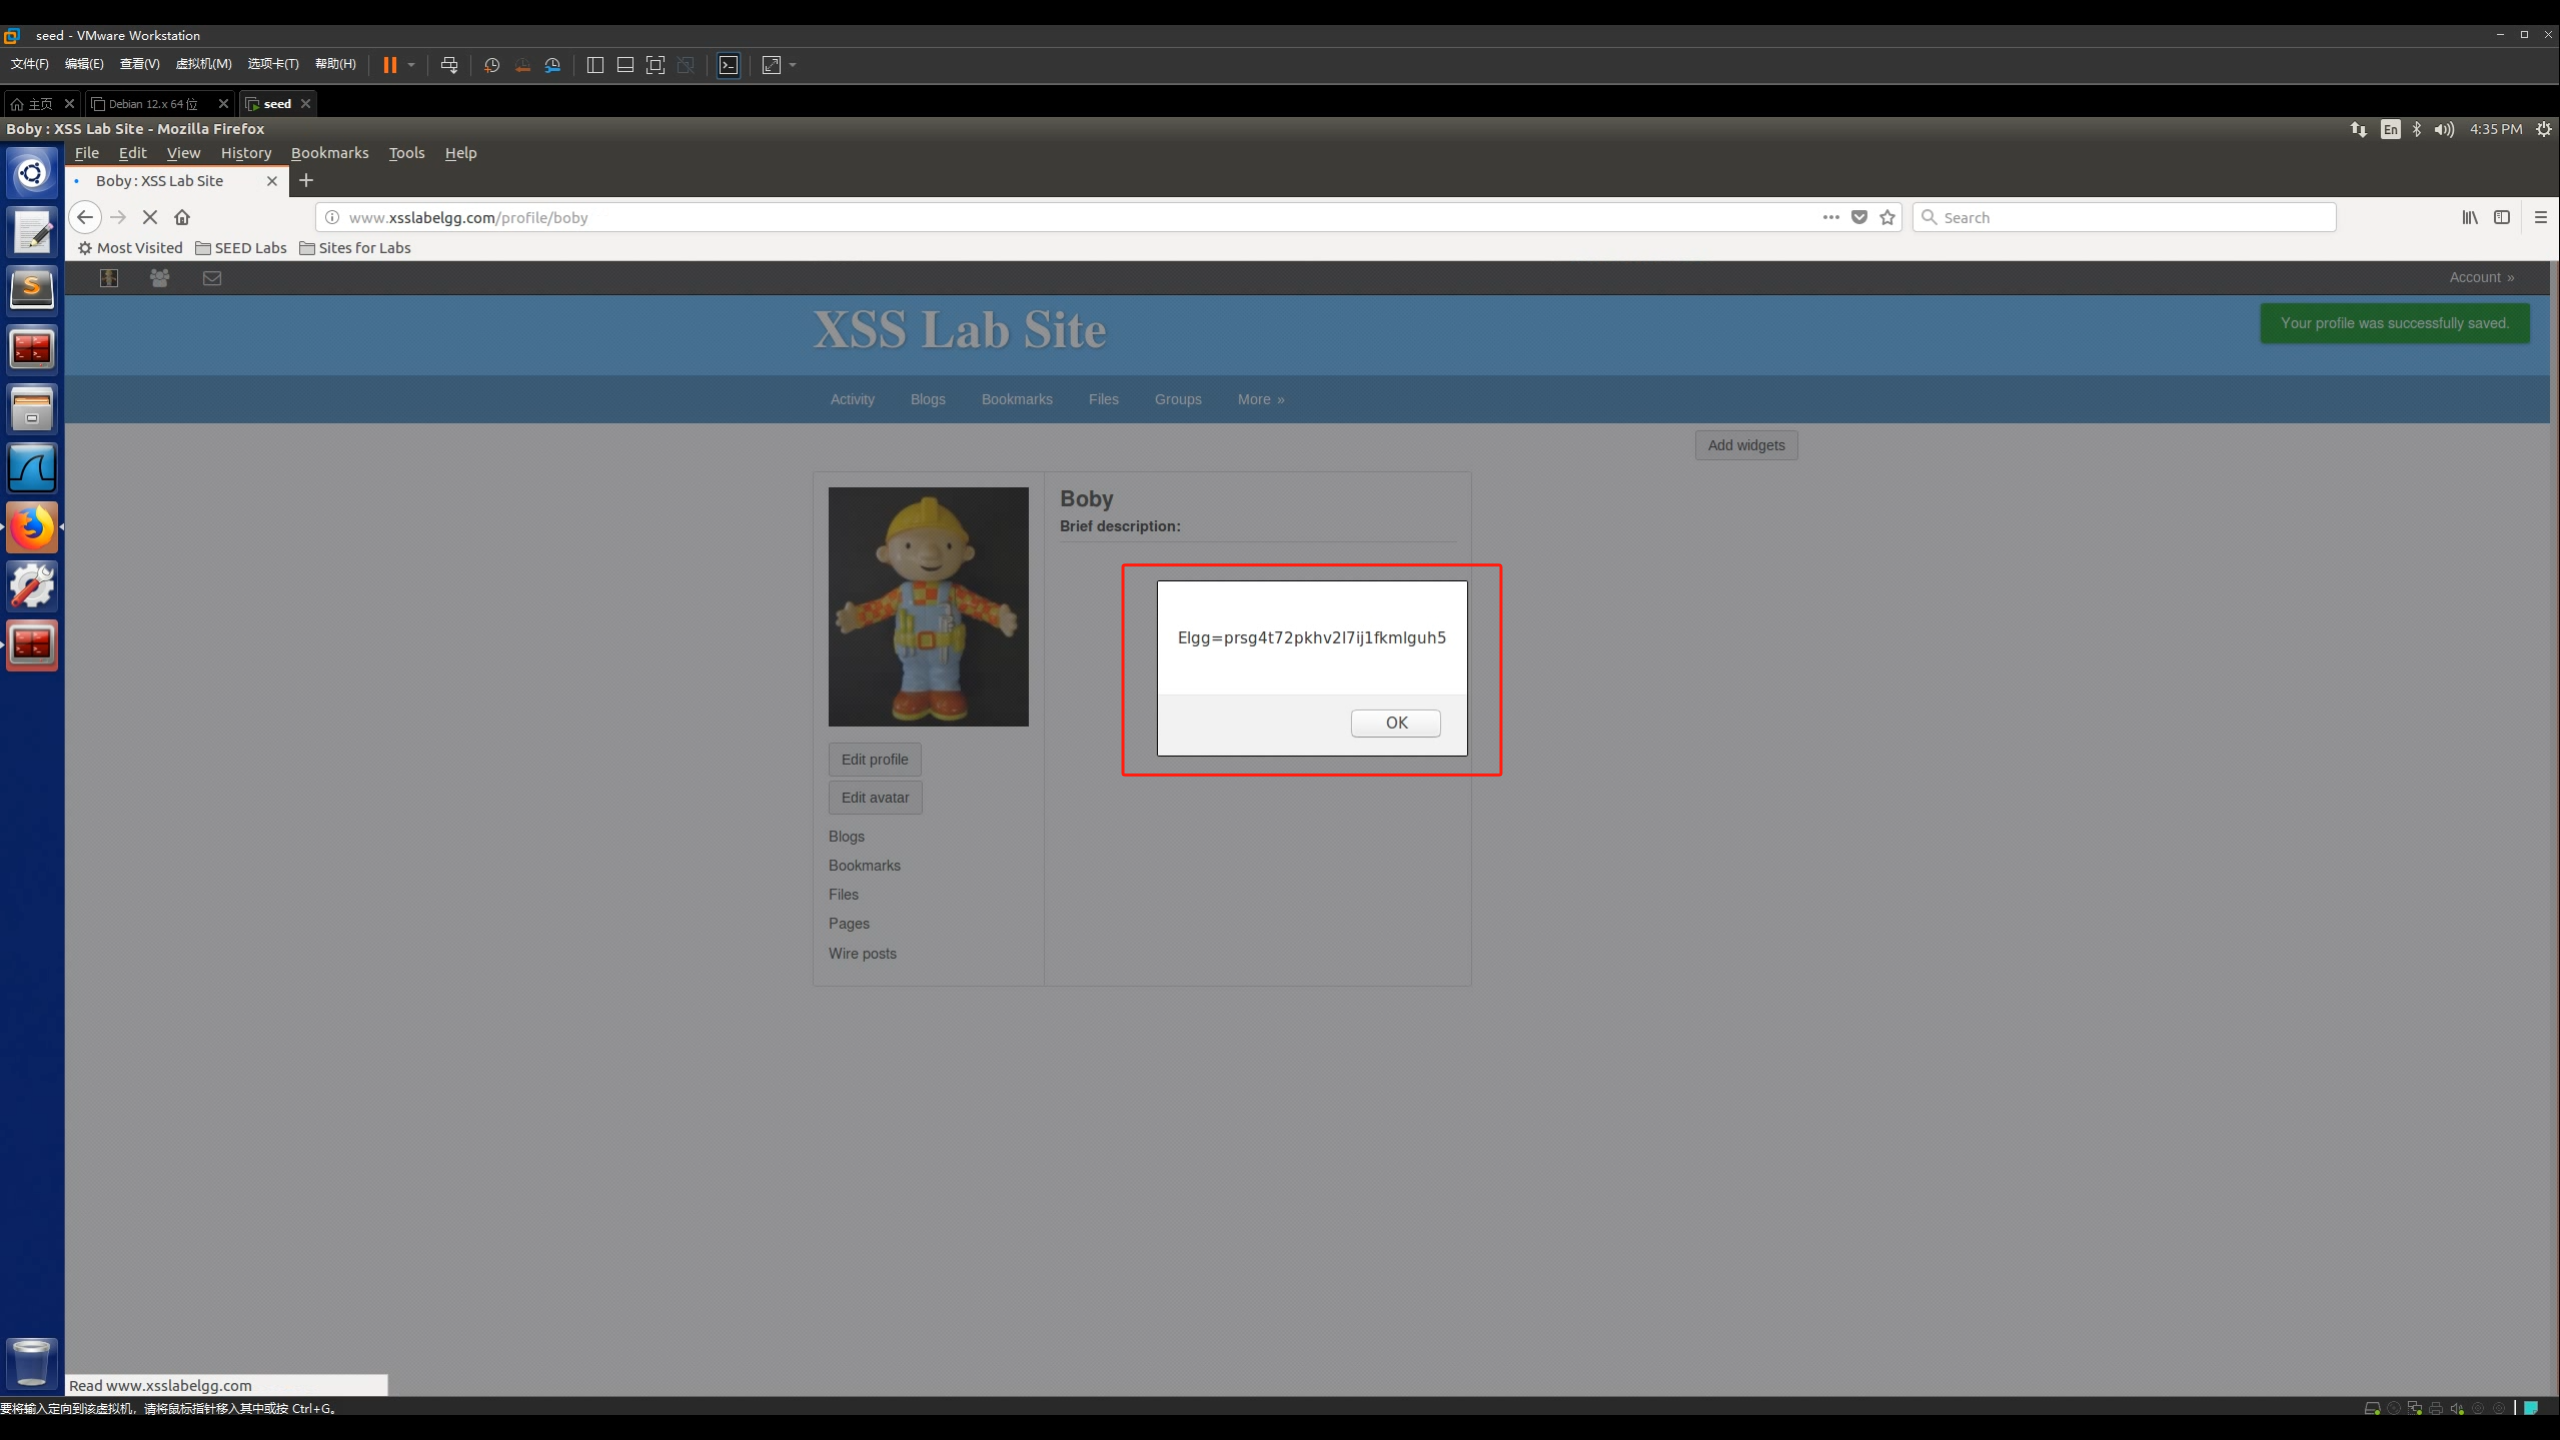
Task: Open page actions three-dot menu
Action: 1830,217
